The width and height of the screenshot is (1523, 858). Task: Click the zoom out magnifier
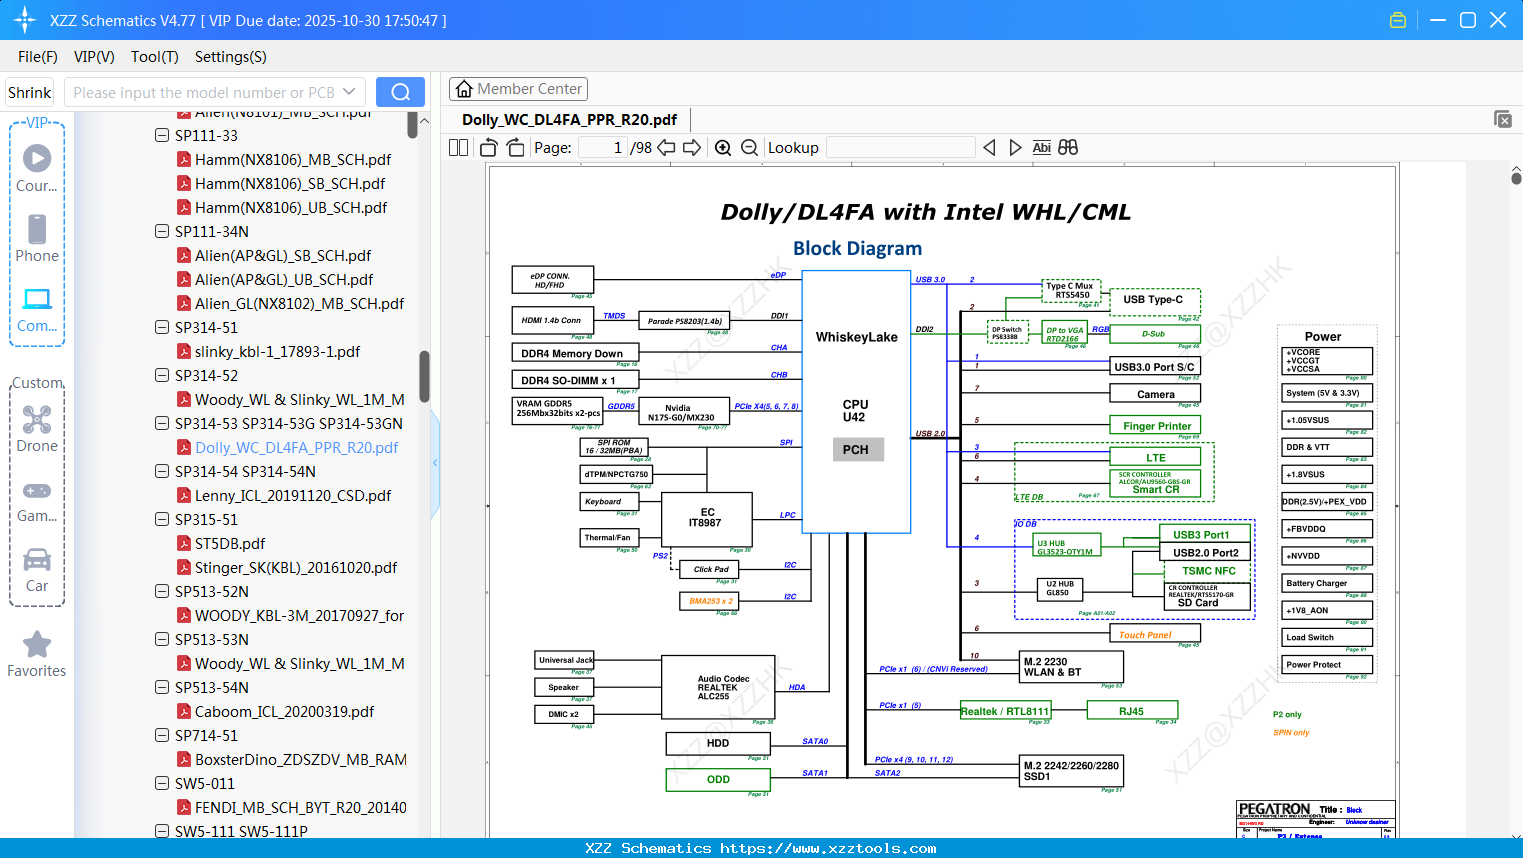(x=750, y=148)
